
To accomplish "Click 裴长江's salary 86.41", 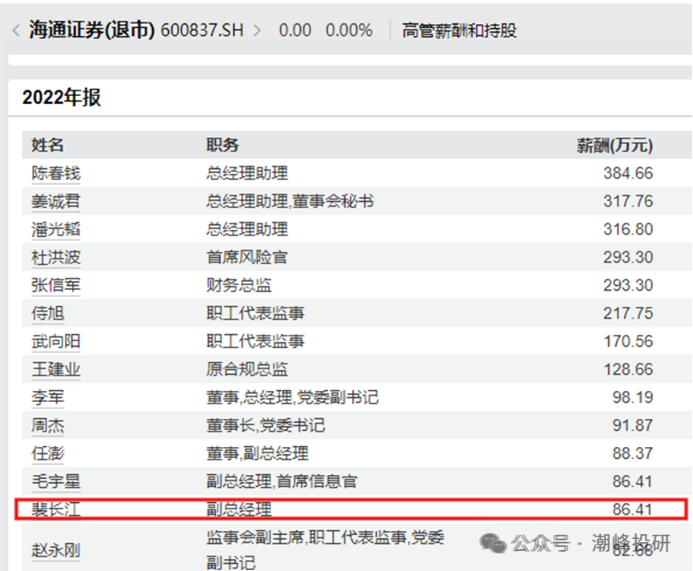I will click(x=632, y=510).
